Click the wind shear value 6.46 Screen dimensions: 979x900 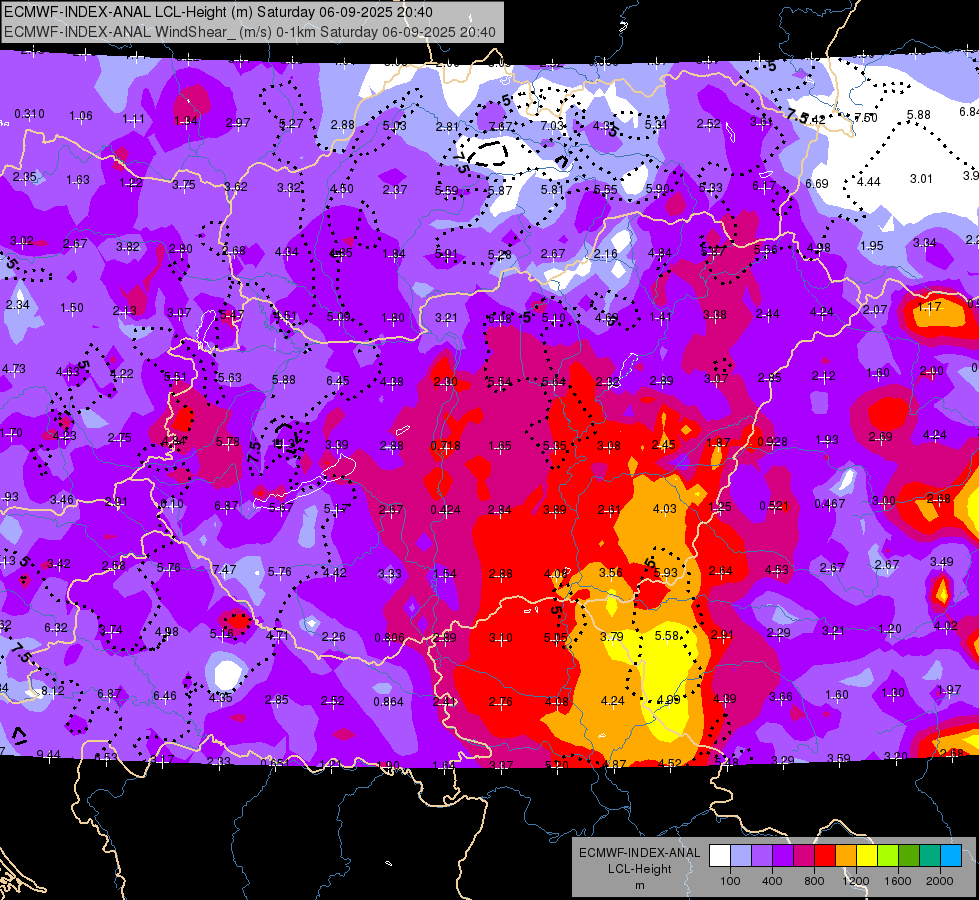tap(165, 695)
